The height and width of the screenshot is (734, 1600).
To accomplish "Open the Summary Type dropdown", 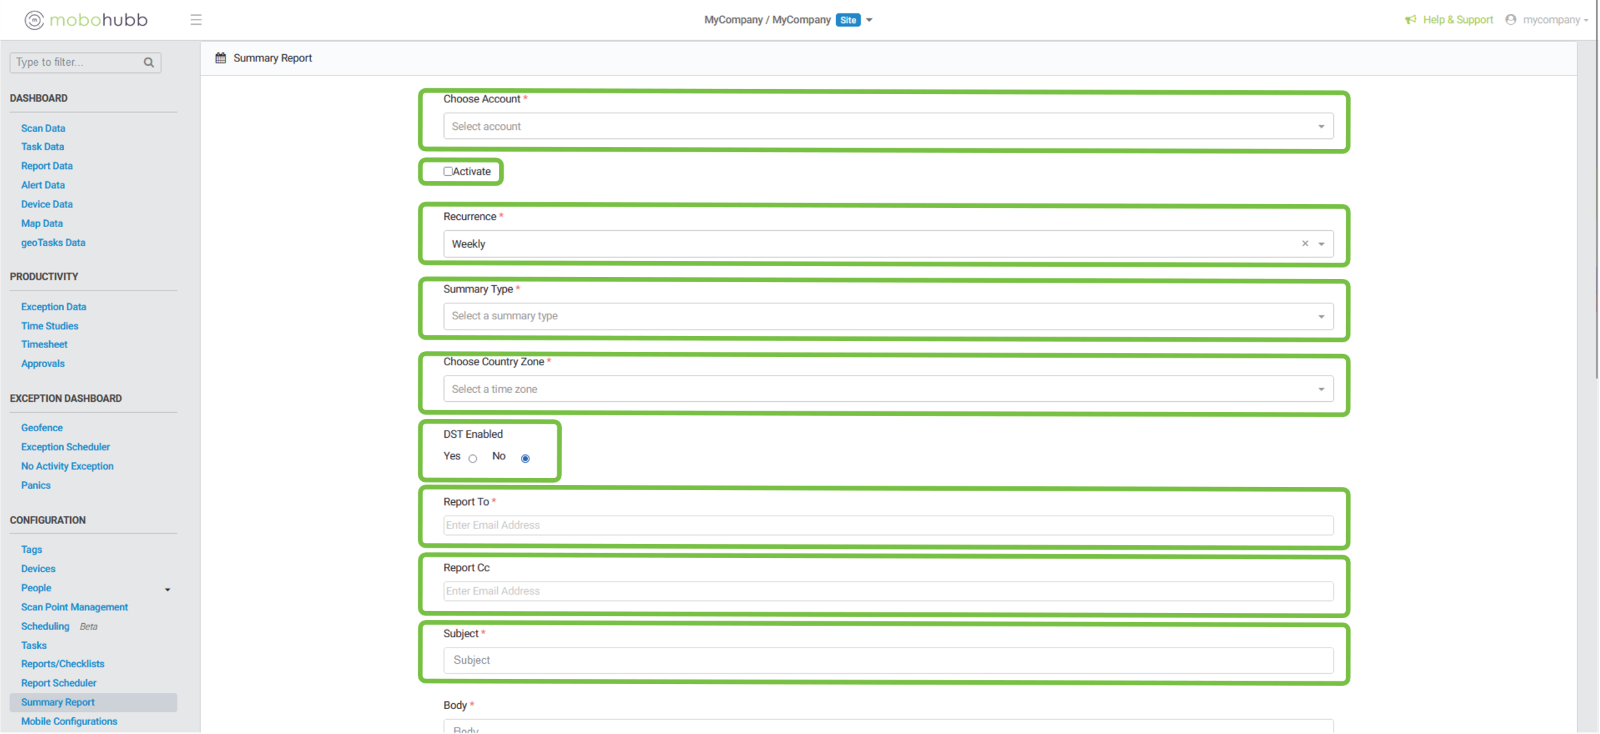I will 887,316.
